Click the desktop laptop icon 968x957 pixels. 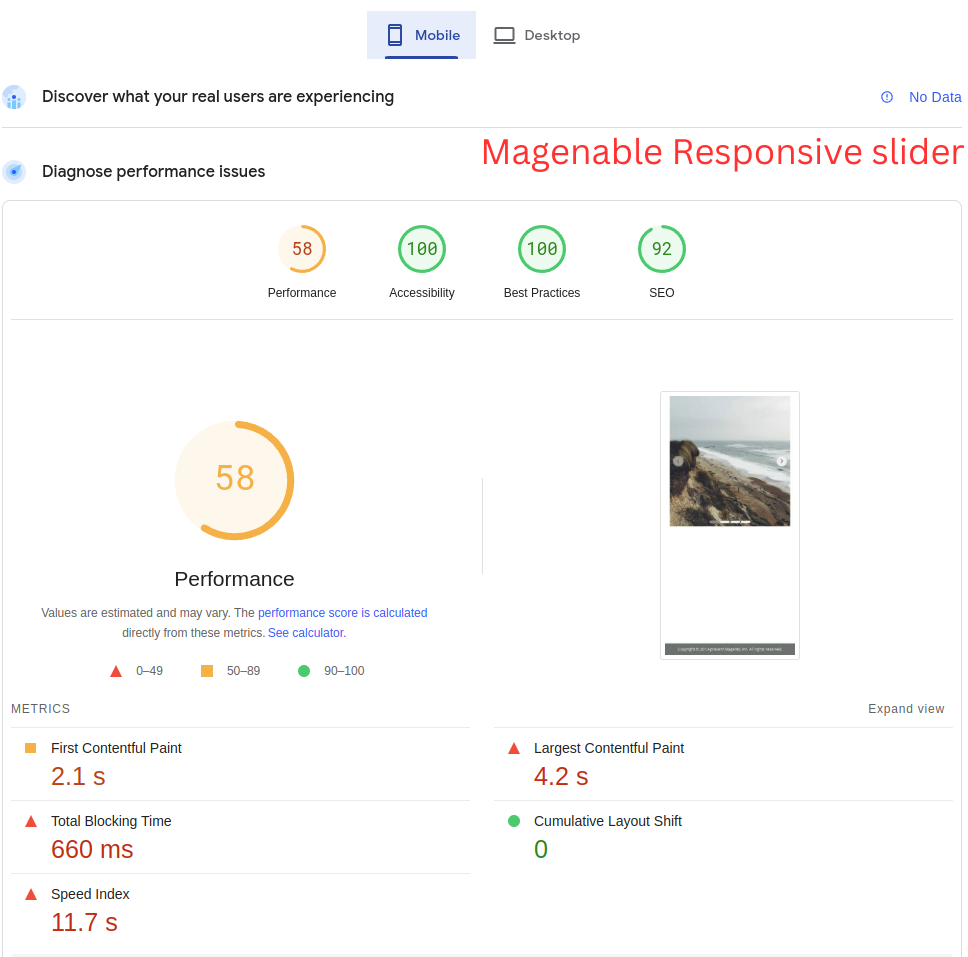coord(504,35)
